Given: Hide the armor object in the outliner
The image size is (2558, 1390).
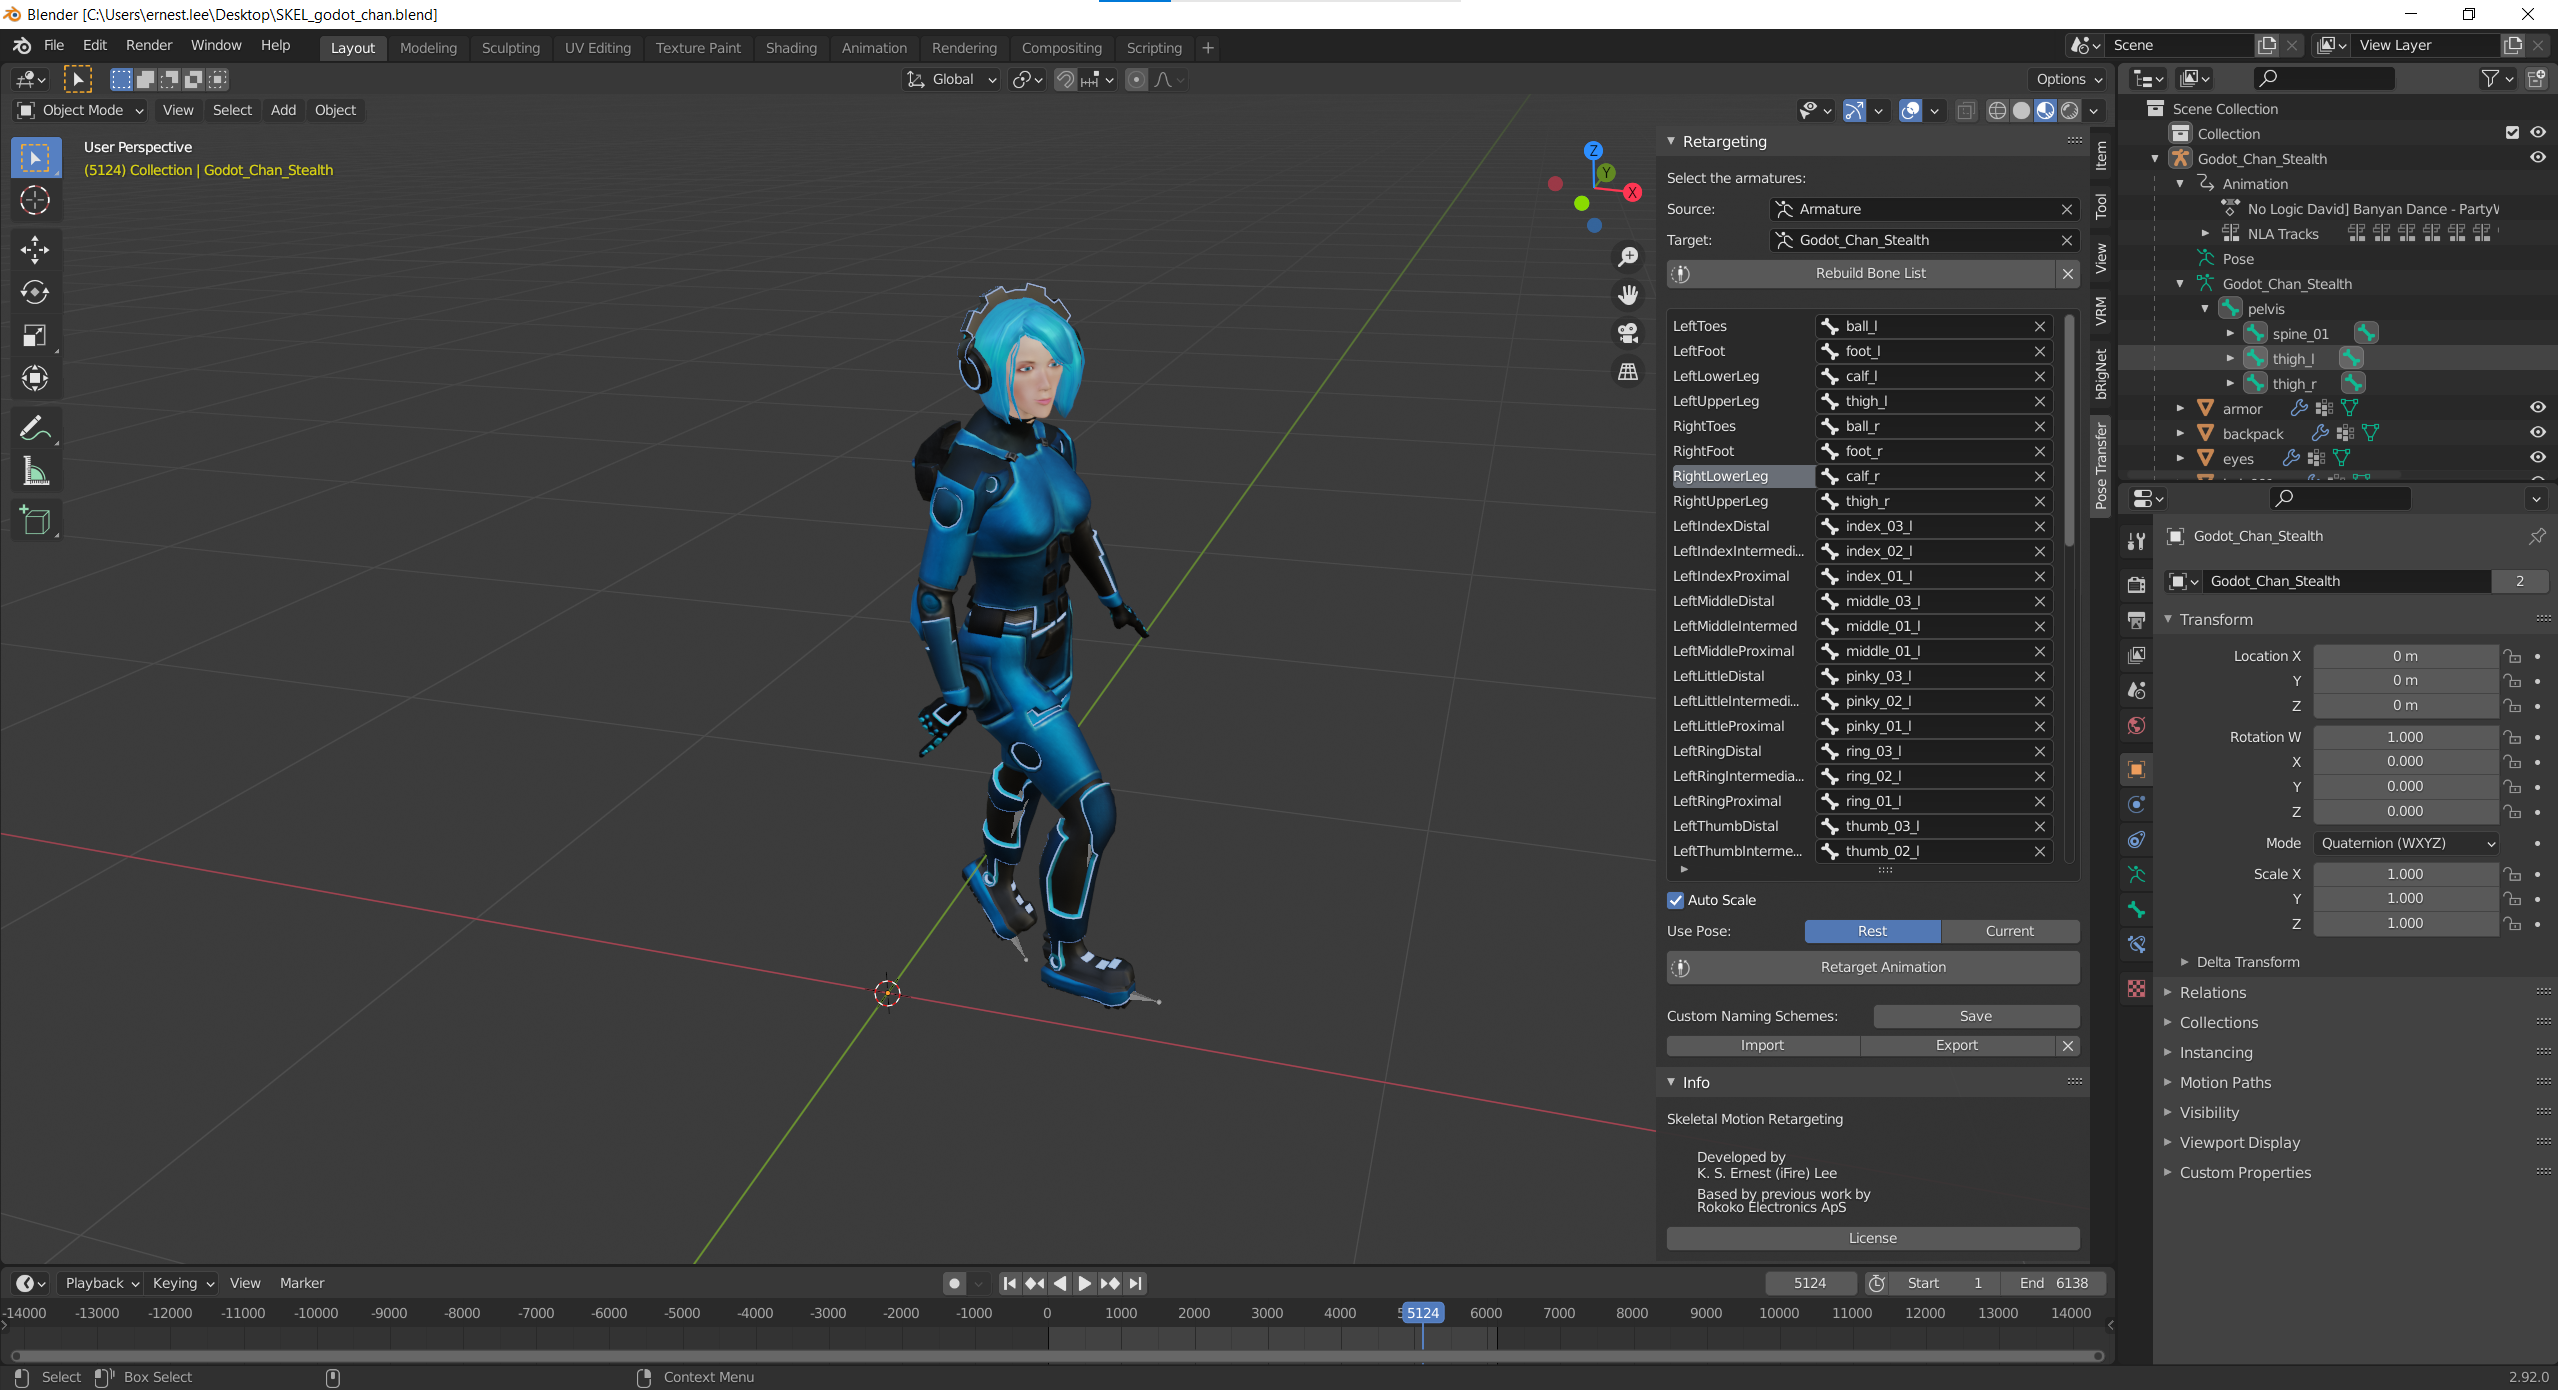Looking at the screenshot, I should tap(2538, 407).
